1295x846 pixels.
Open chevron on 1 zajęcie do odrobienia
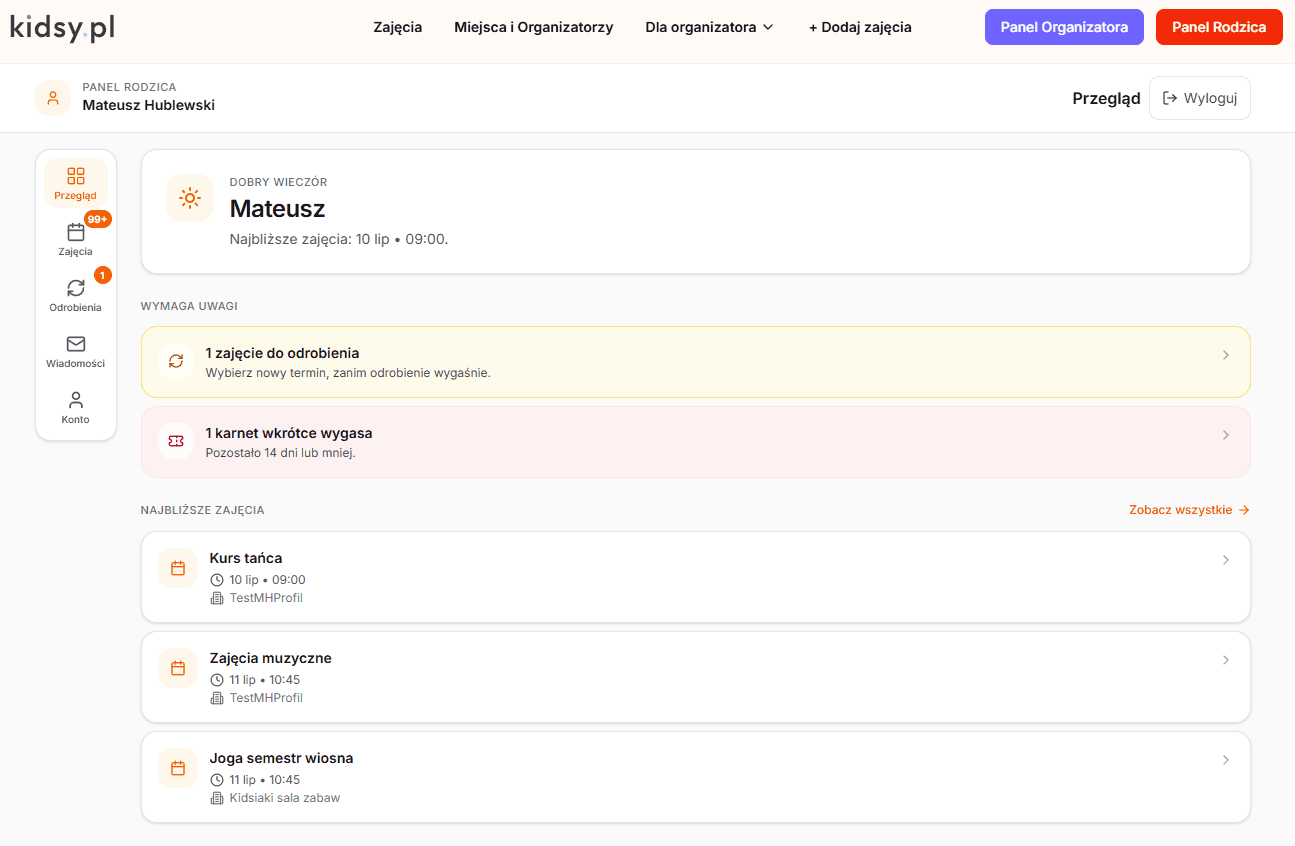(x=1226, y=355)
